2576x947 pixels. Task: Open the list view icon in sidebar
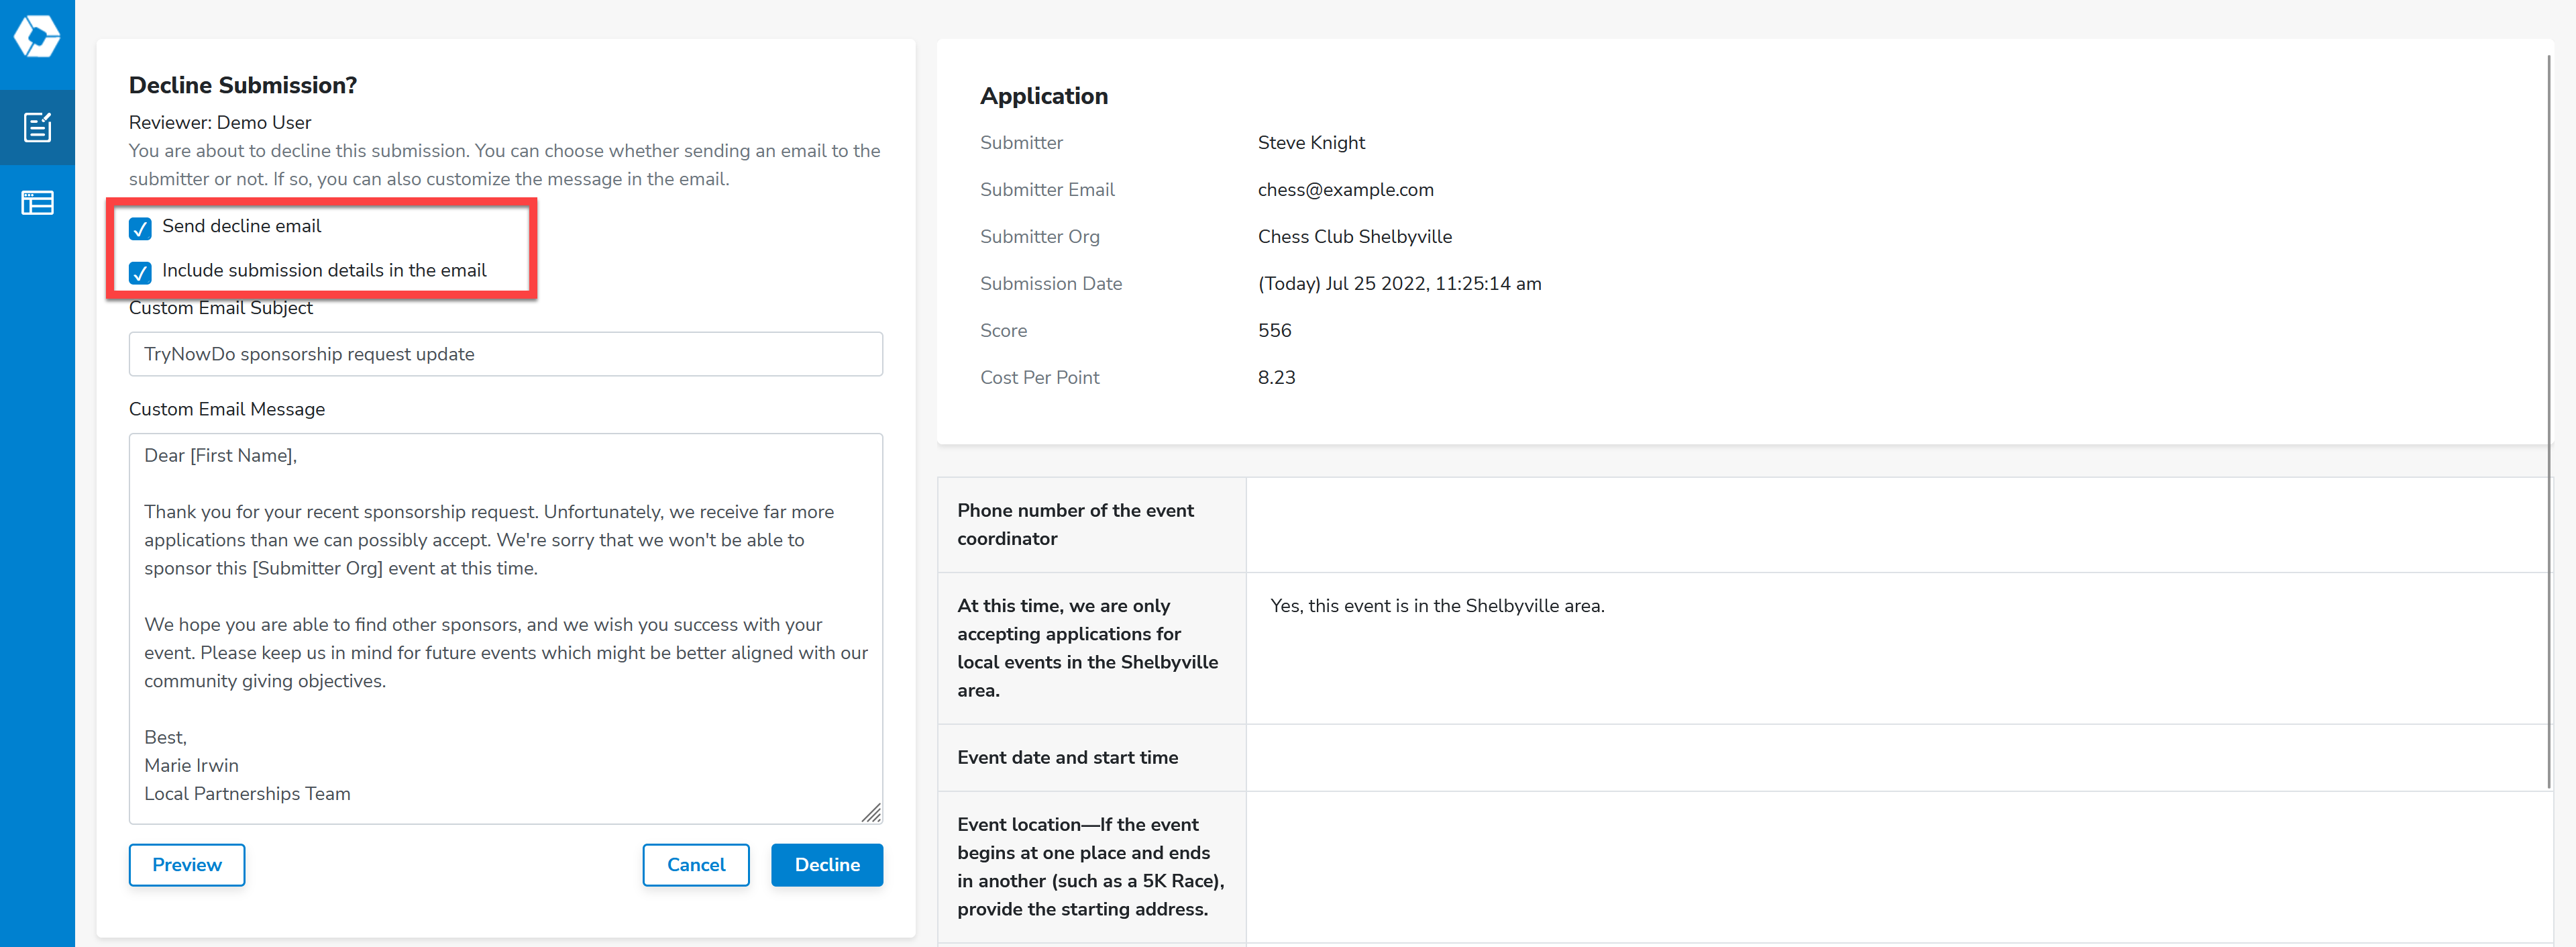coord(37,203)
